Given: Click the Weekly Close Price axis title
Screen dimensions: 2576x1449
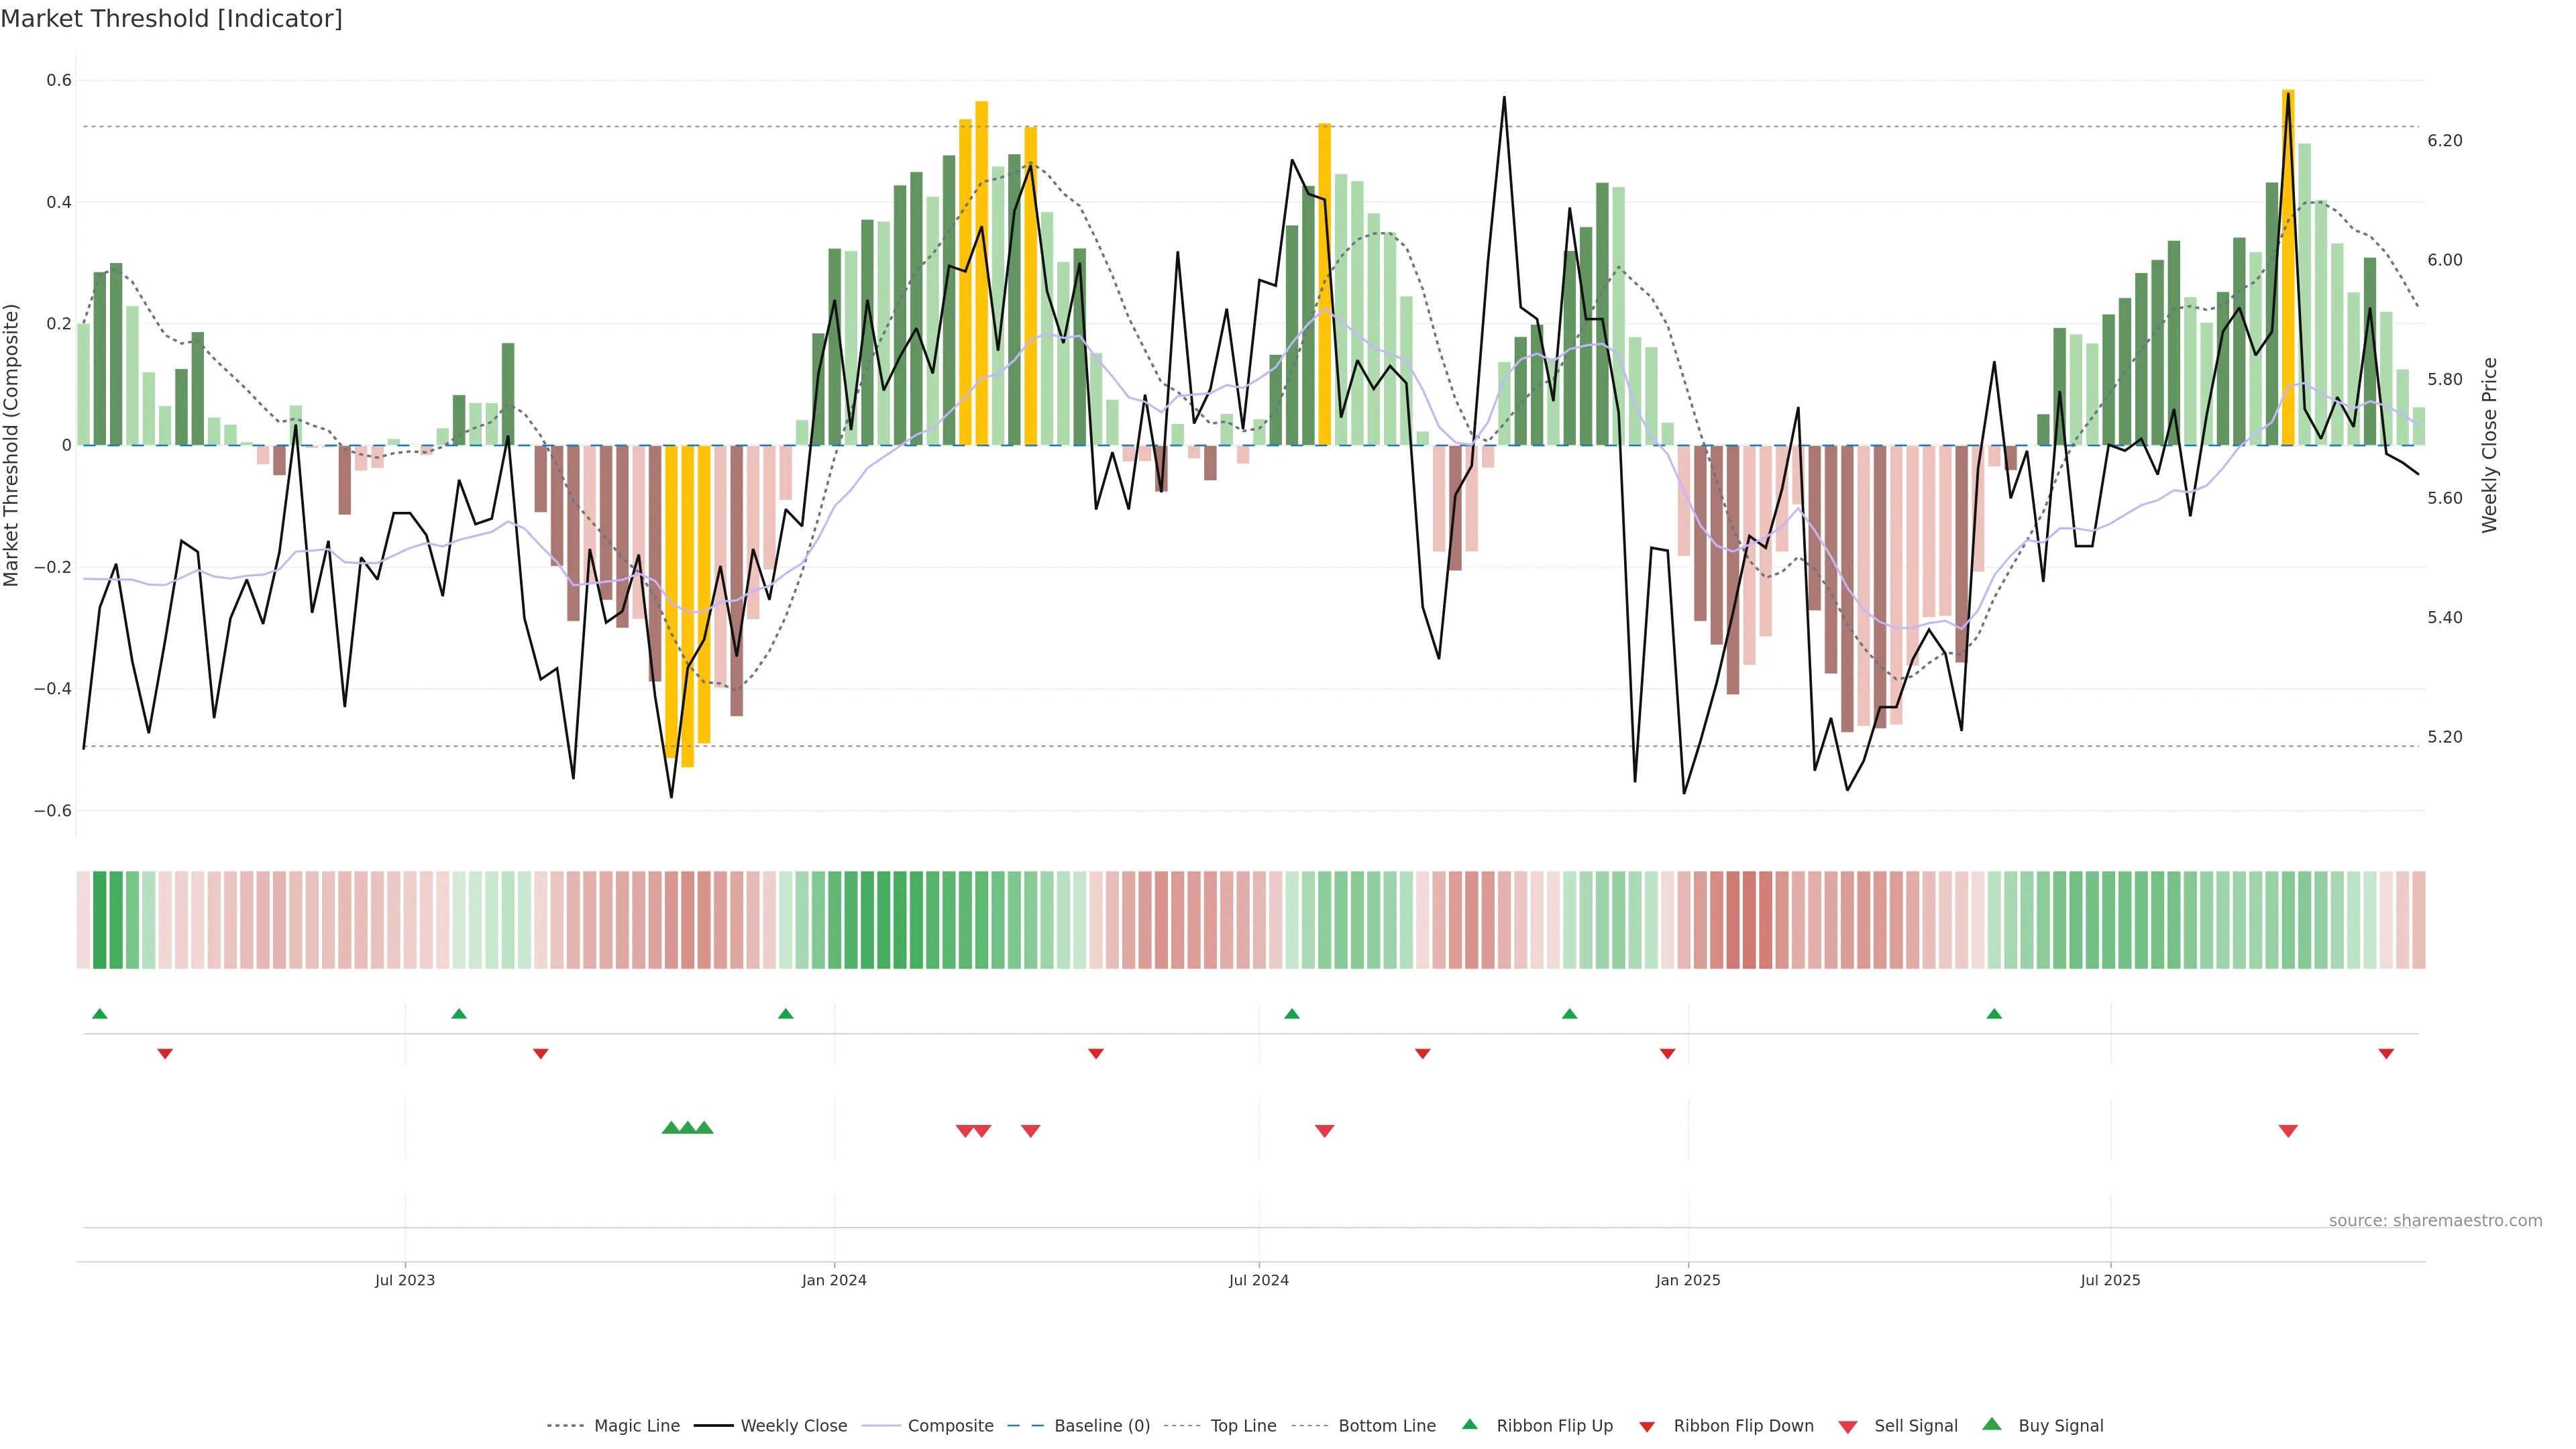Looking at the screenshot, I should (2489, 445).
